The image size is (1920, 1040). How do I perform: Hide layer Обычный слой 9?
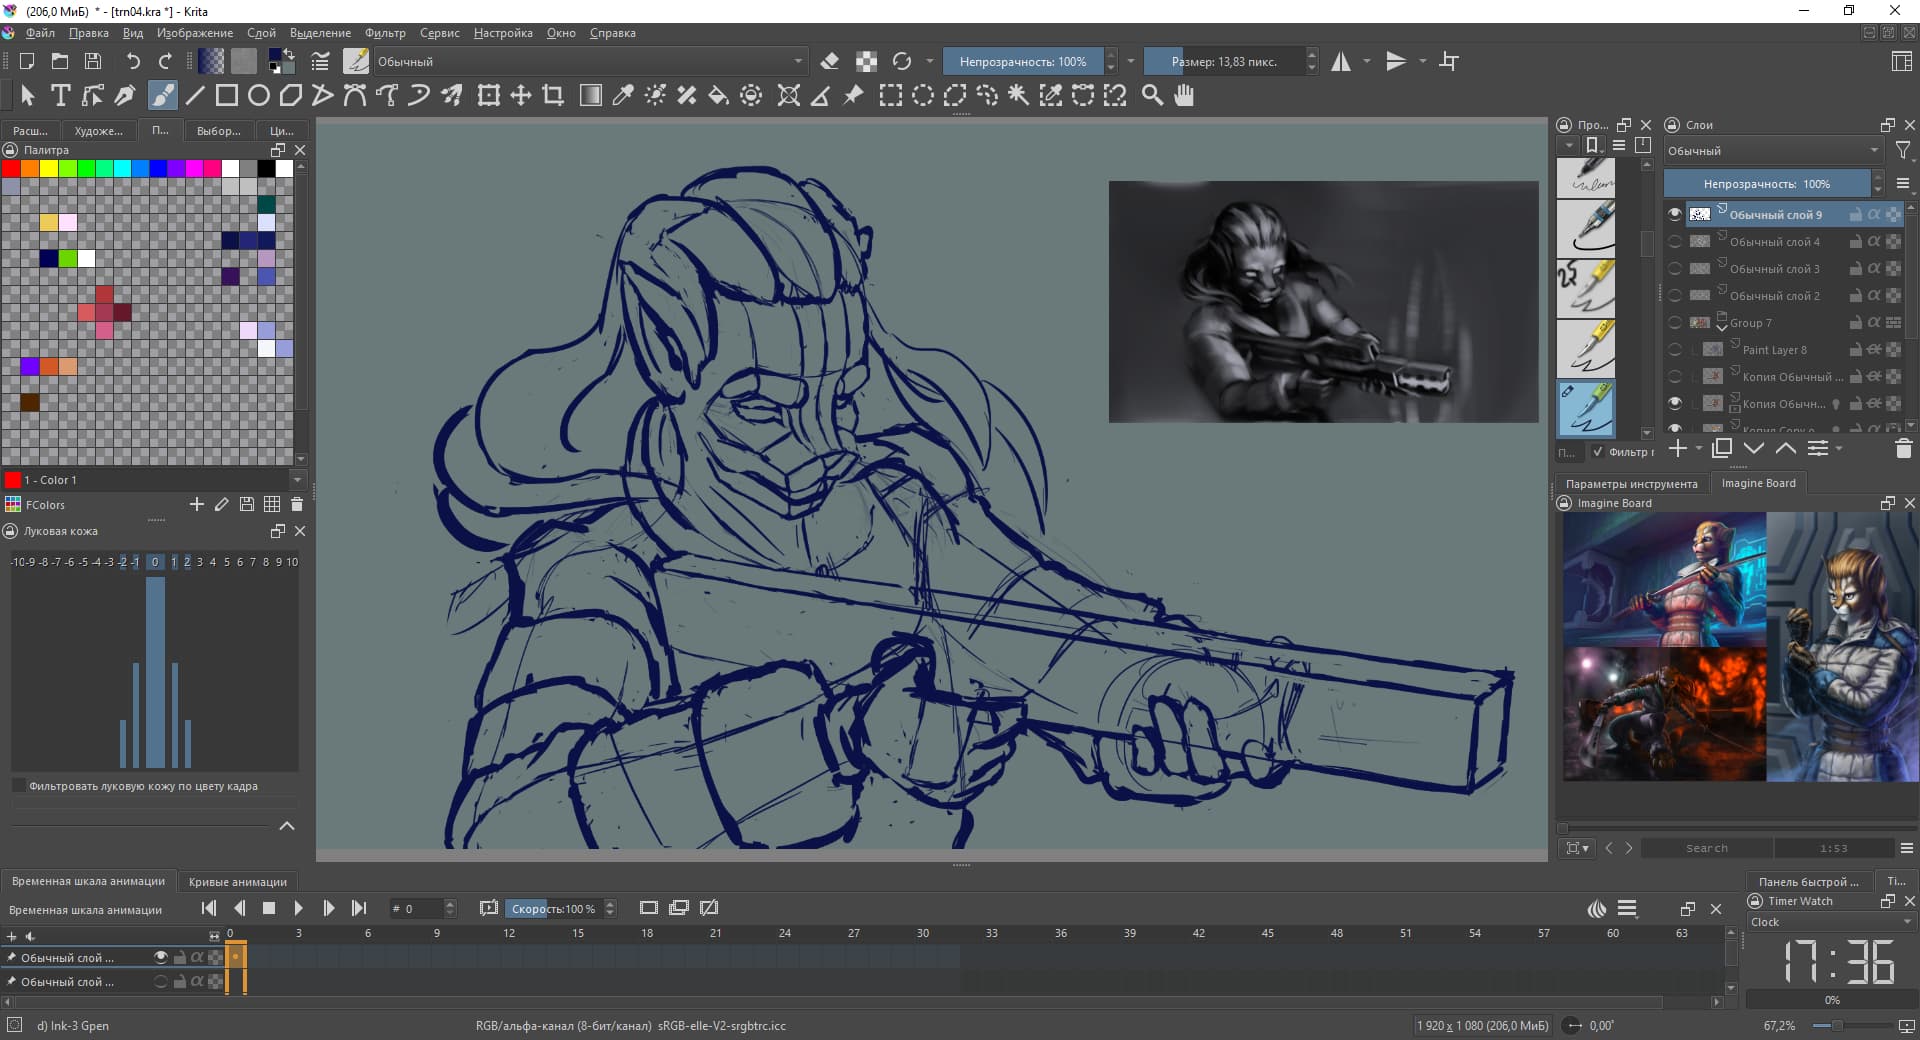point(1675,214)
